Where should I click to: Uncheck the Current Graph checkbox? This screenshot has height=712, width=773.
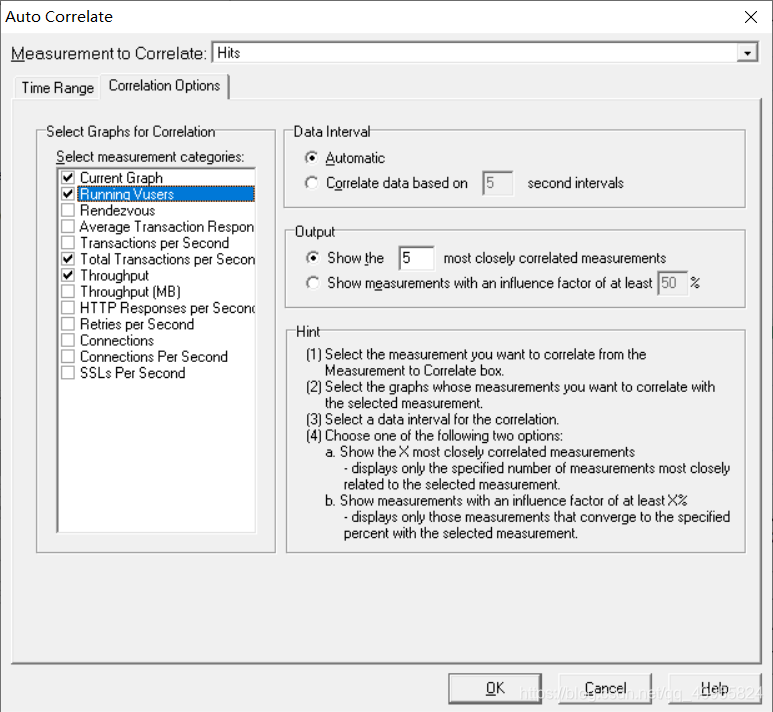pyautogui.click(x=68, y=178)
